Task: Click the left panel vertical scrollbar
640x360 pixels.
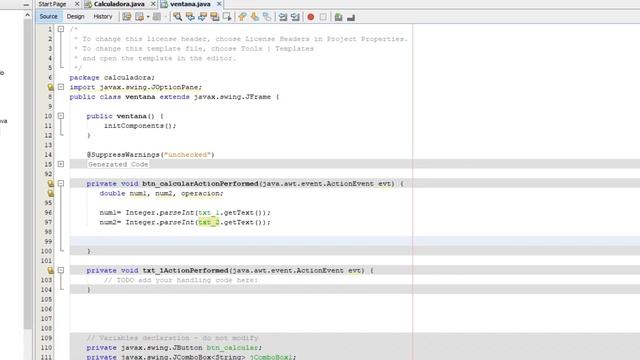Action: coord(28,173)
